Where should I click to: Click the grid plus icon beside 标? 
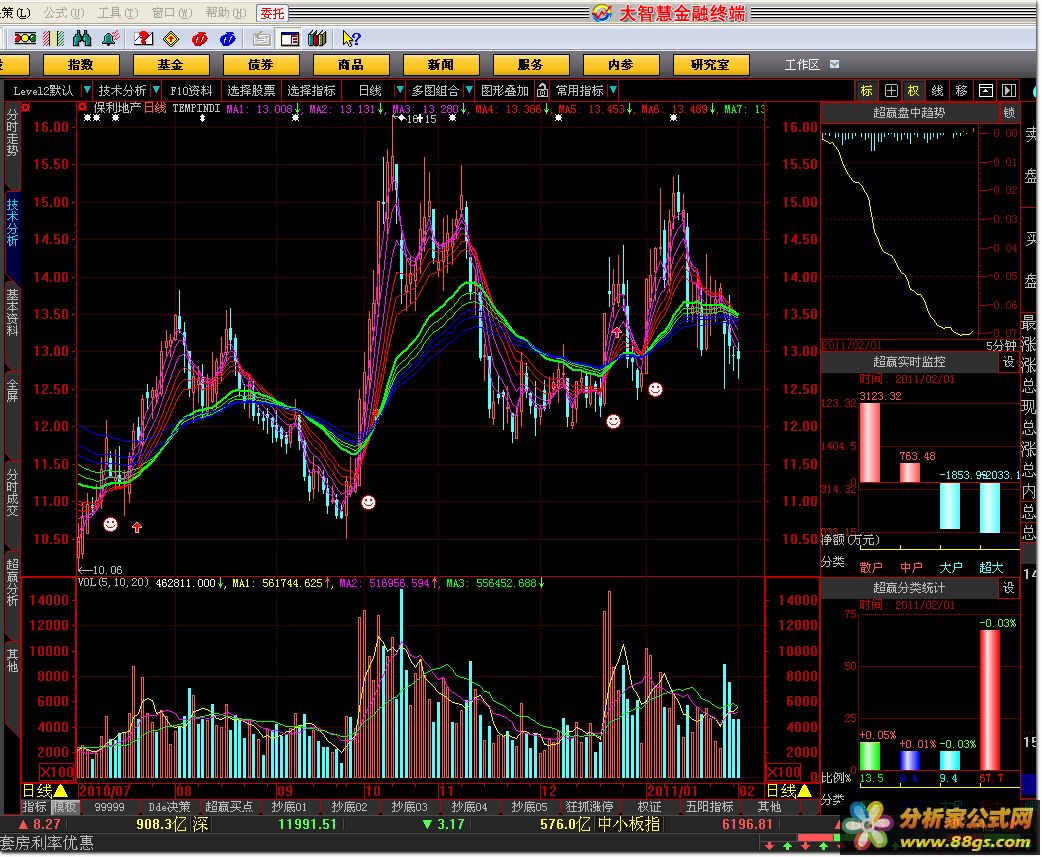(x=890, y=90)
